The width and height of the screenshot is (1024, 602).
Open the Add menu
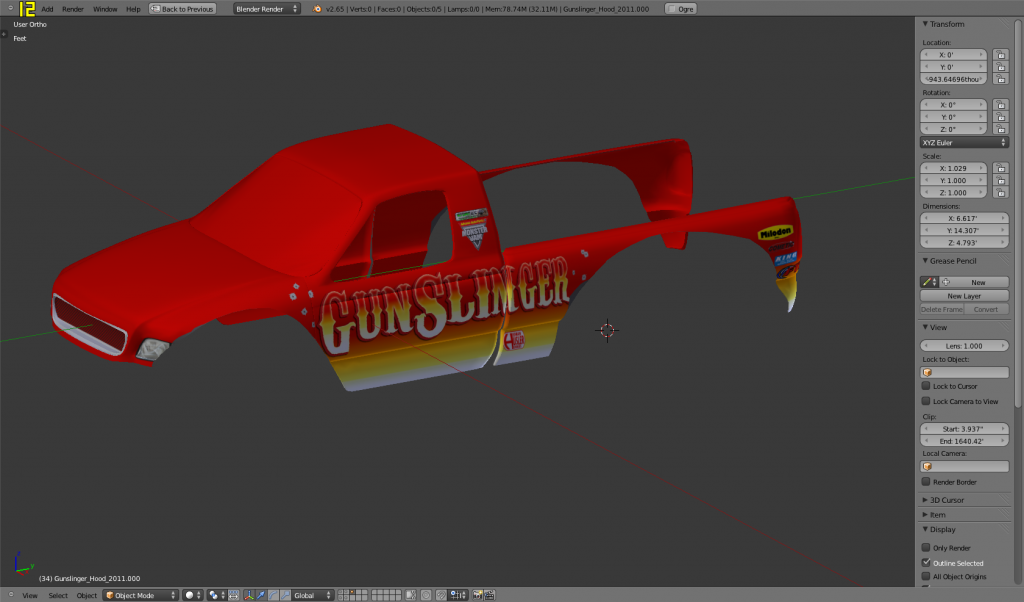[x=47, y=9]
